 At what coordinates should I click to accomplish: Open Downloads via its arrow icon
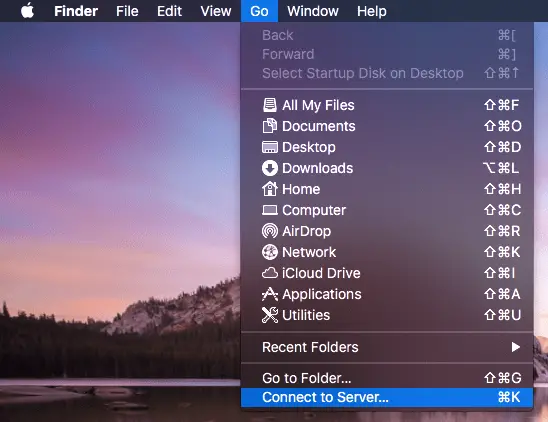[269, 168]
